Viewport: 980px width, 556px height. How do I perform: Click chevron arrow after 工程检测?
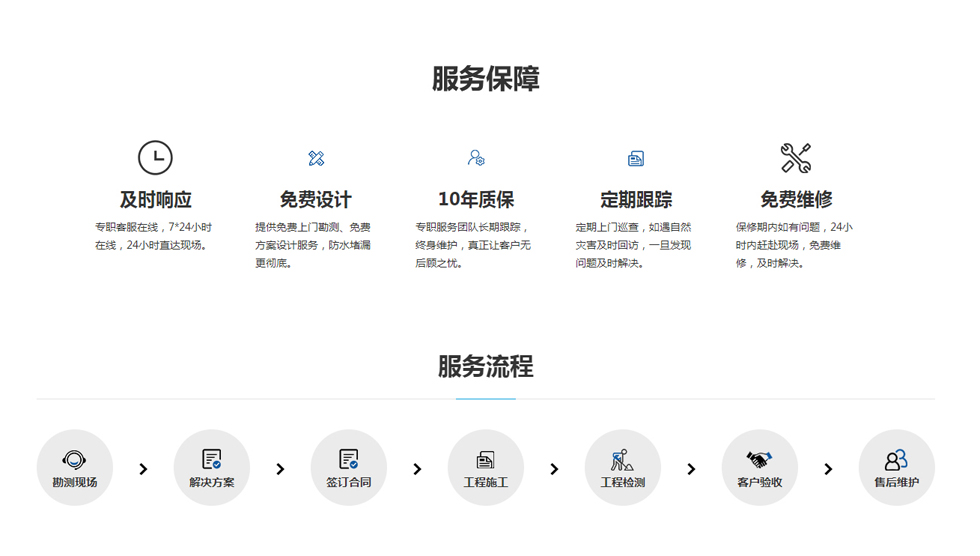pyautogui.click(x=691, y=469)
